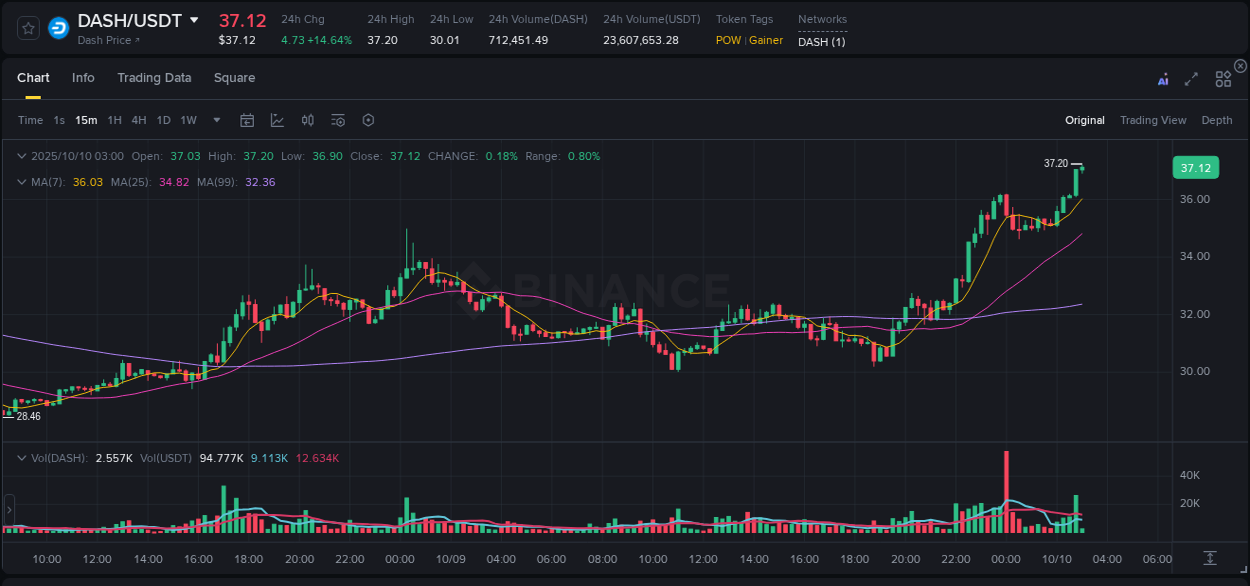Open the extra timeframes dropdown arrow
The width and height of the screenshot is (1250, 586).
[214, 119]
